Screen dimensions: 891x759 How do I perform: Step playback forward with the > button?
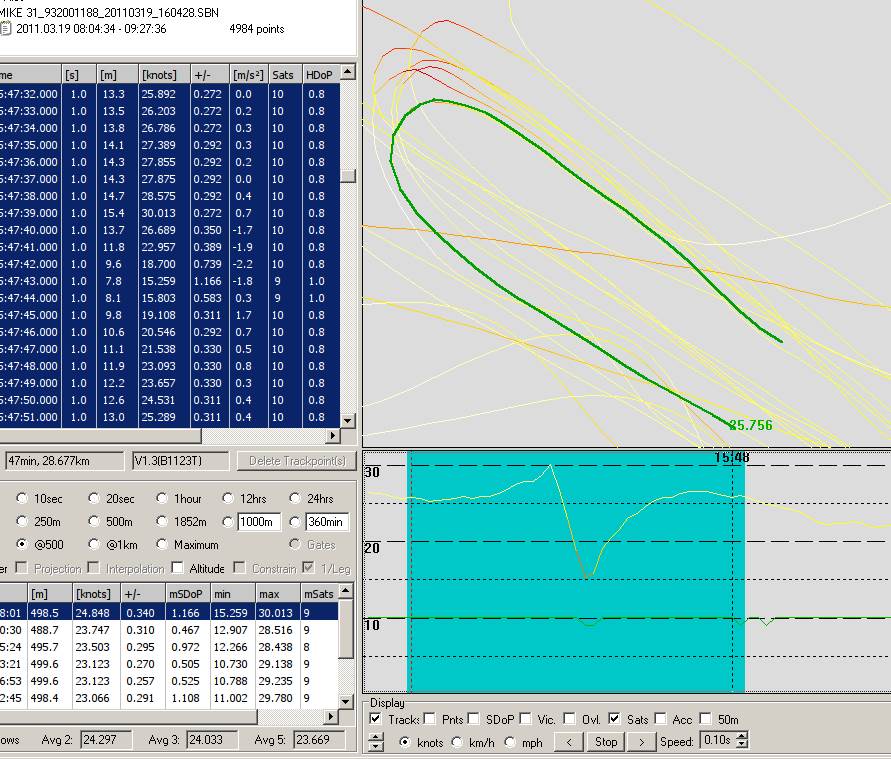tap(641, 742)
